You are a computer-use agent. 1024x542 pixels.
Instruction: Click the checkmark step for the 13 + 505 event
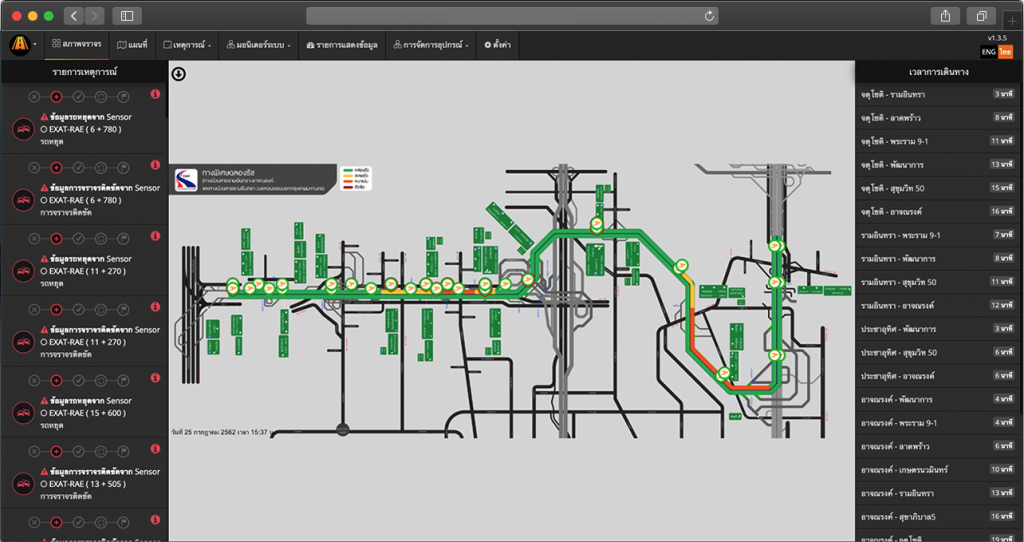tap(78, 451)
